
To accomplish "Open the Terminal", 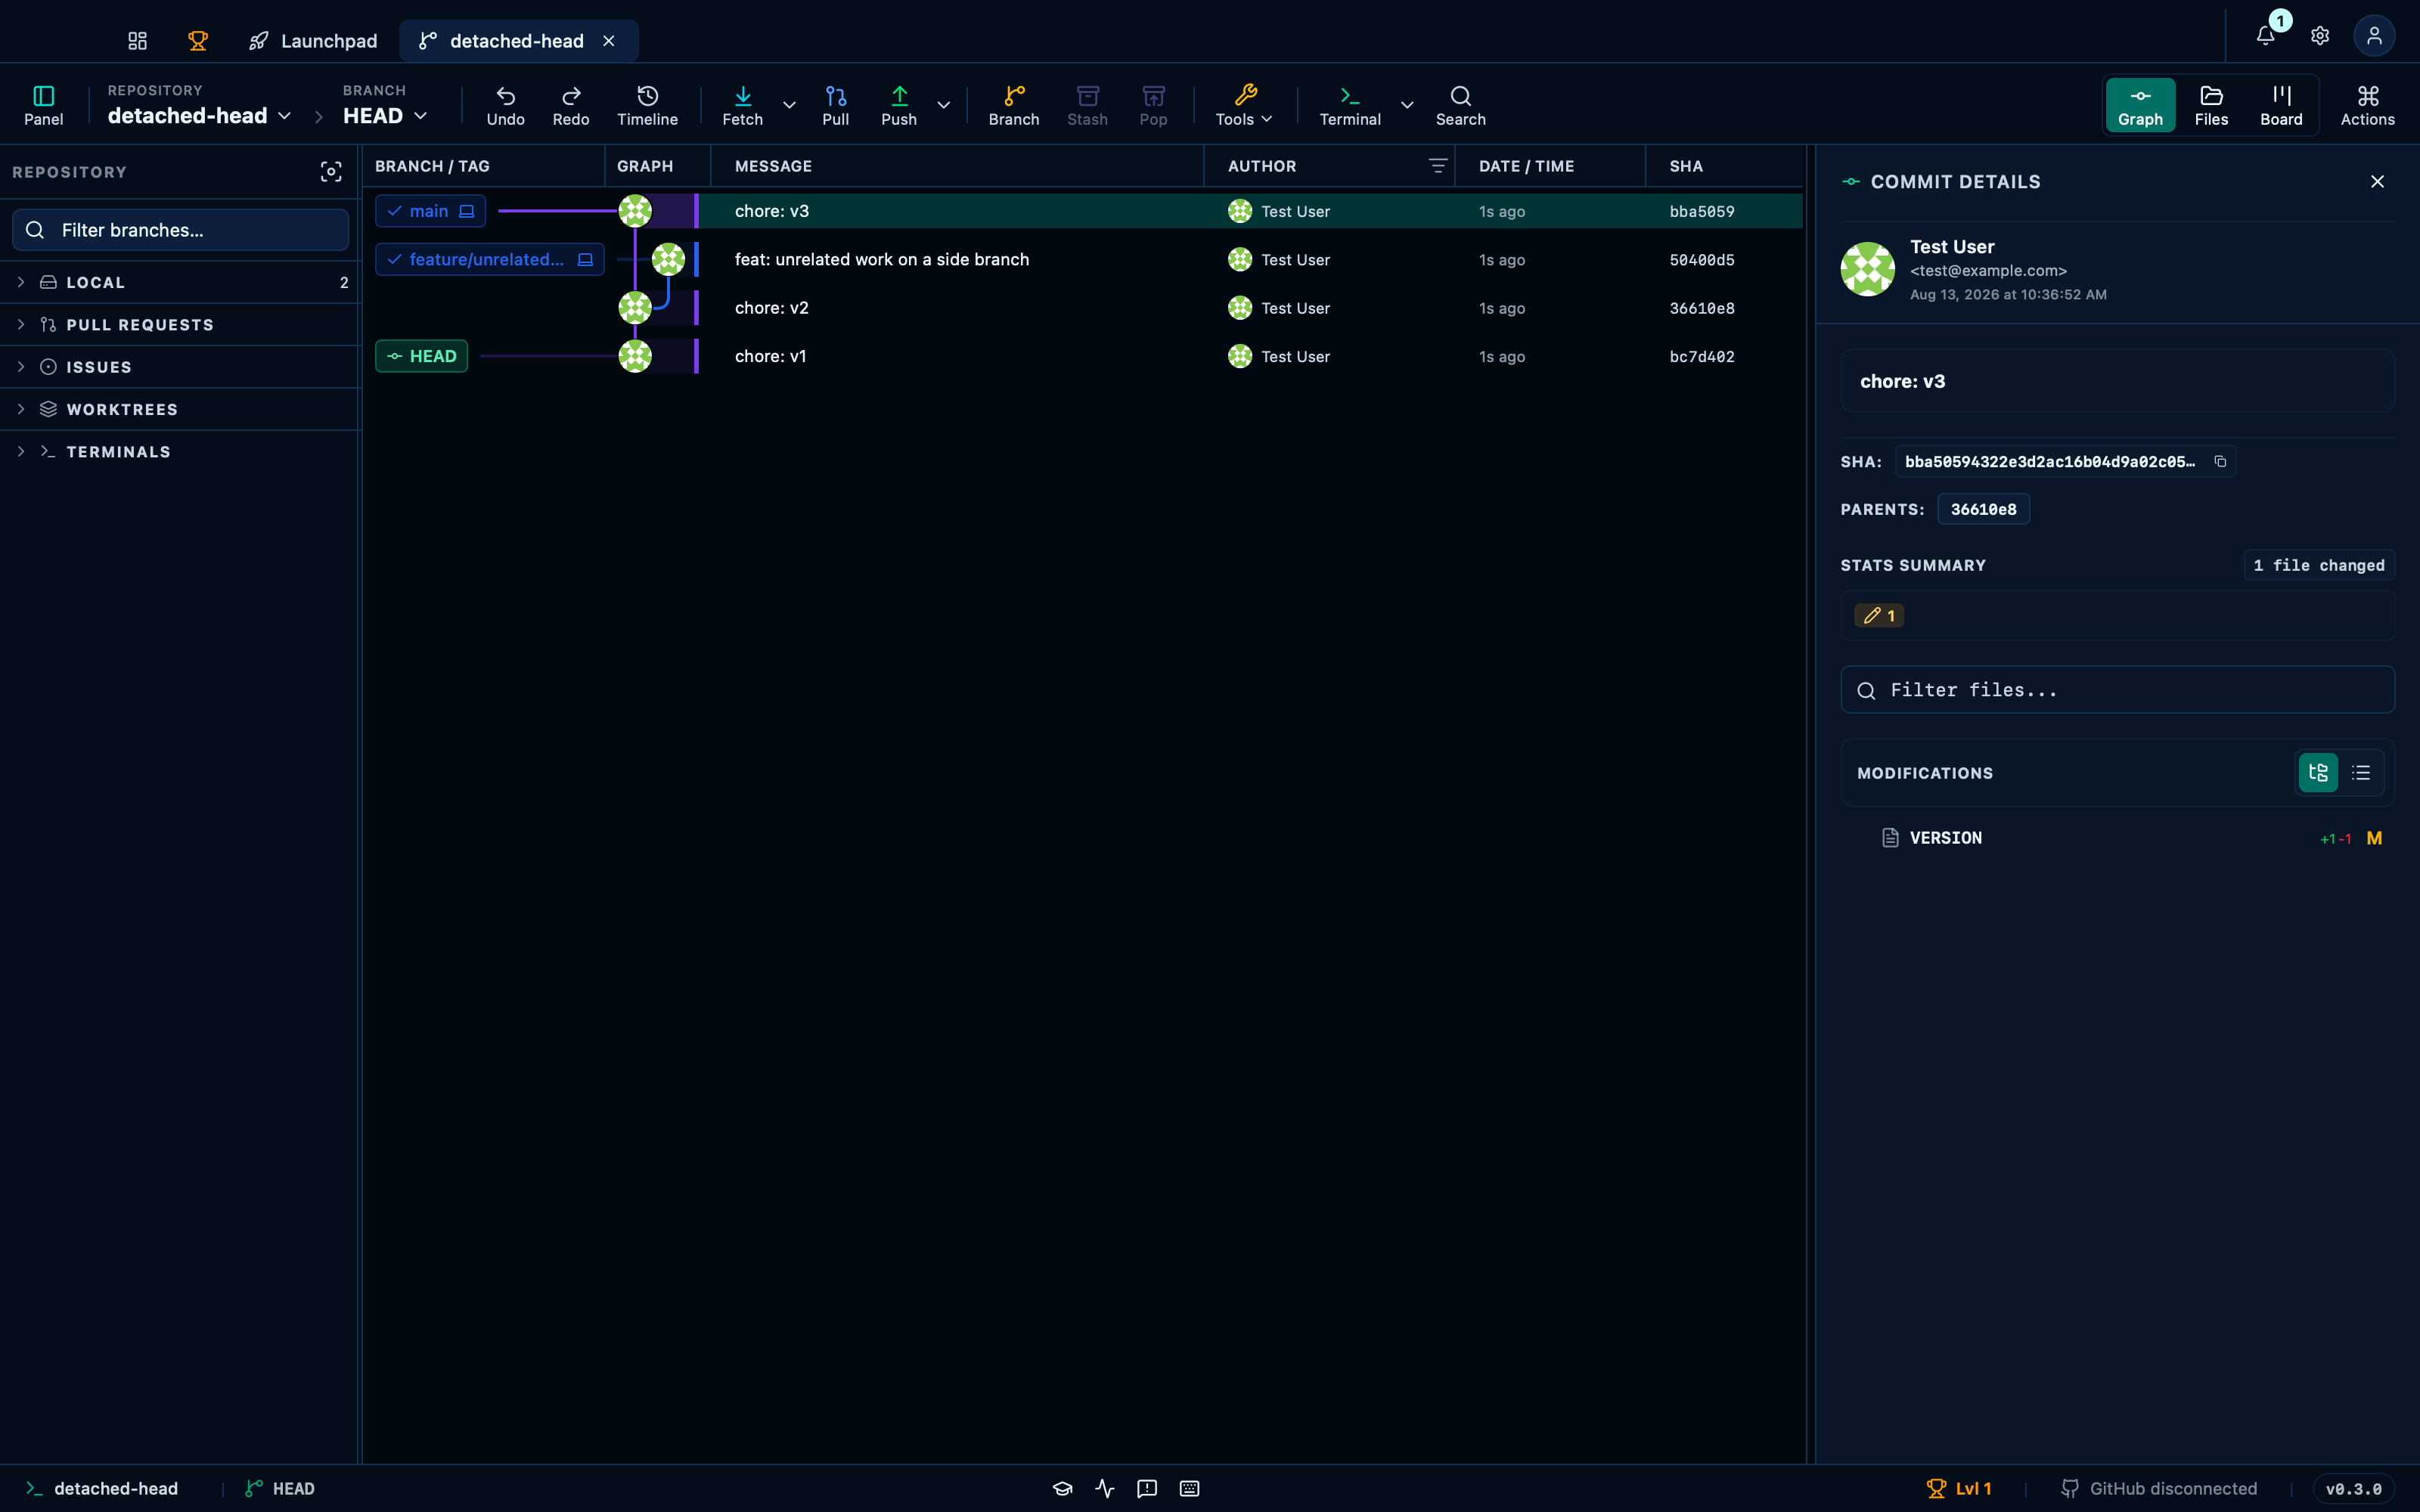I will (x=1350, y=105).
